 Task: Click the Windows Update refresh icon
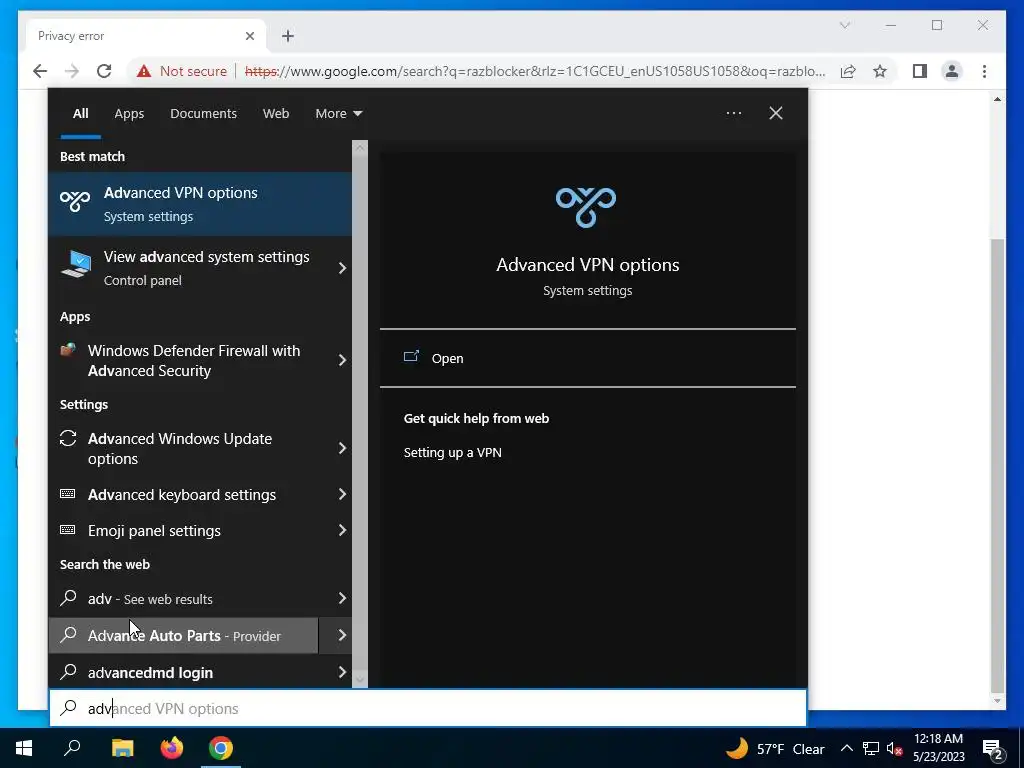click(x=68, y=438)
